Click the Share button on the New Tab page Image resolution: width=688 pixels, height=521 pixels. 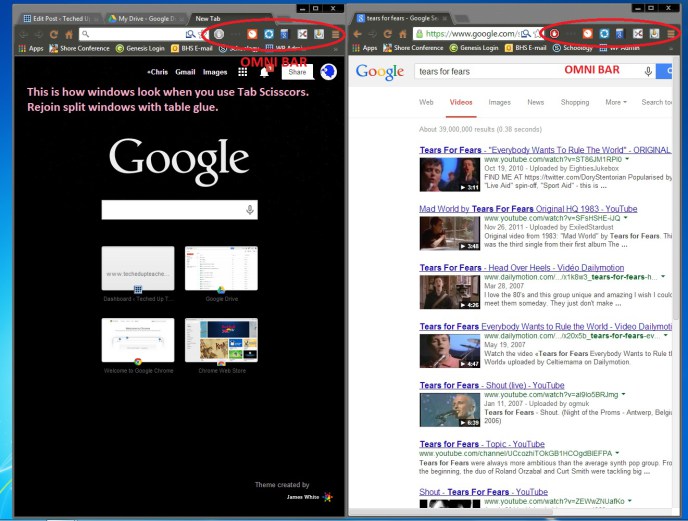click(x=297, y=72)
